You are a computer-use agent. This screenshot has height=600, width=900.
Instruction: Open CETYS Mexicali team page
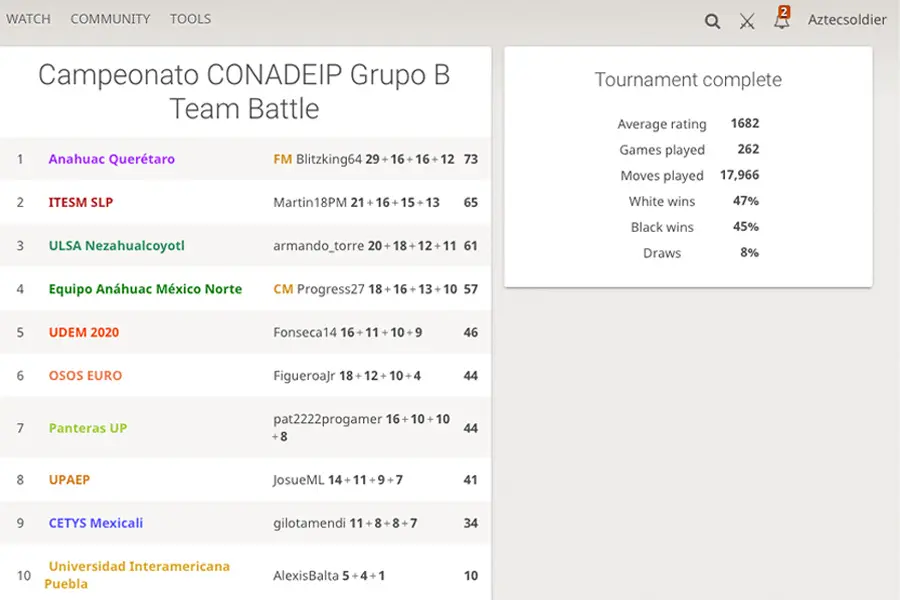pyautogui.click(x=96, y=523)
